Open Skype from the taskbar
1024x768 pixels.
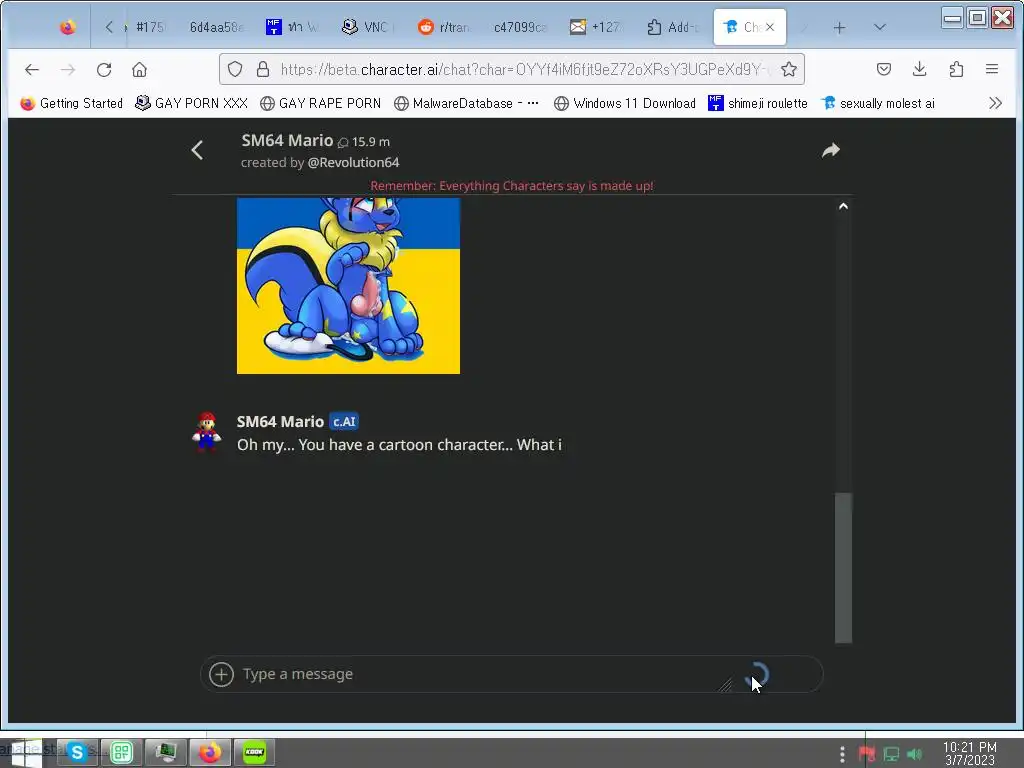click(x=77, y=753)
